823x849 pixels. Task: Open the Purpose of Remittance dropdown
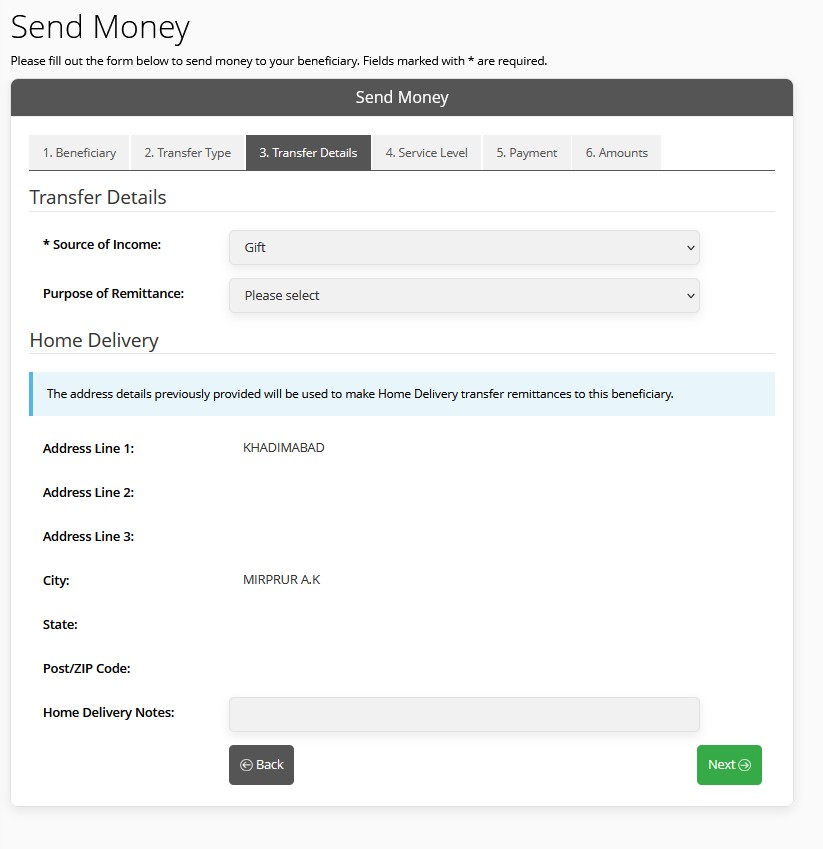[464, 296]
